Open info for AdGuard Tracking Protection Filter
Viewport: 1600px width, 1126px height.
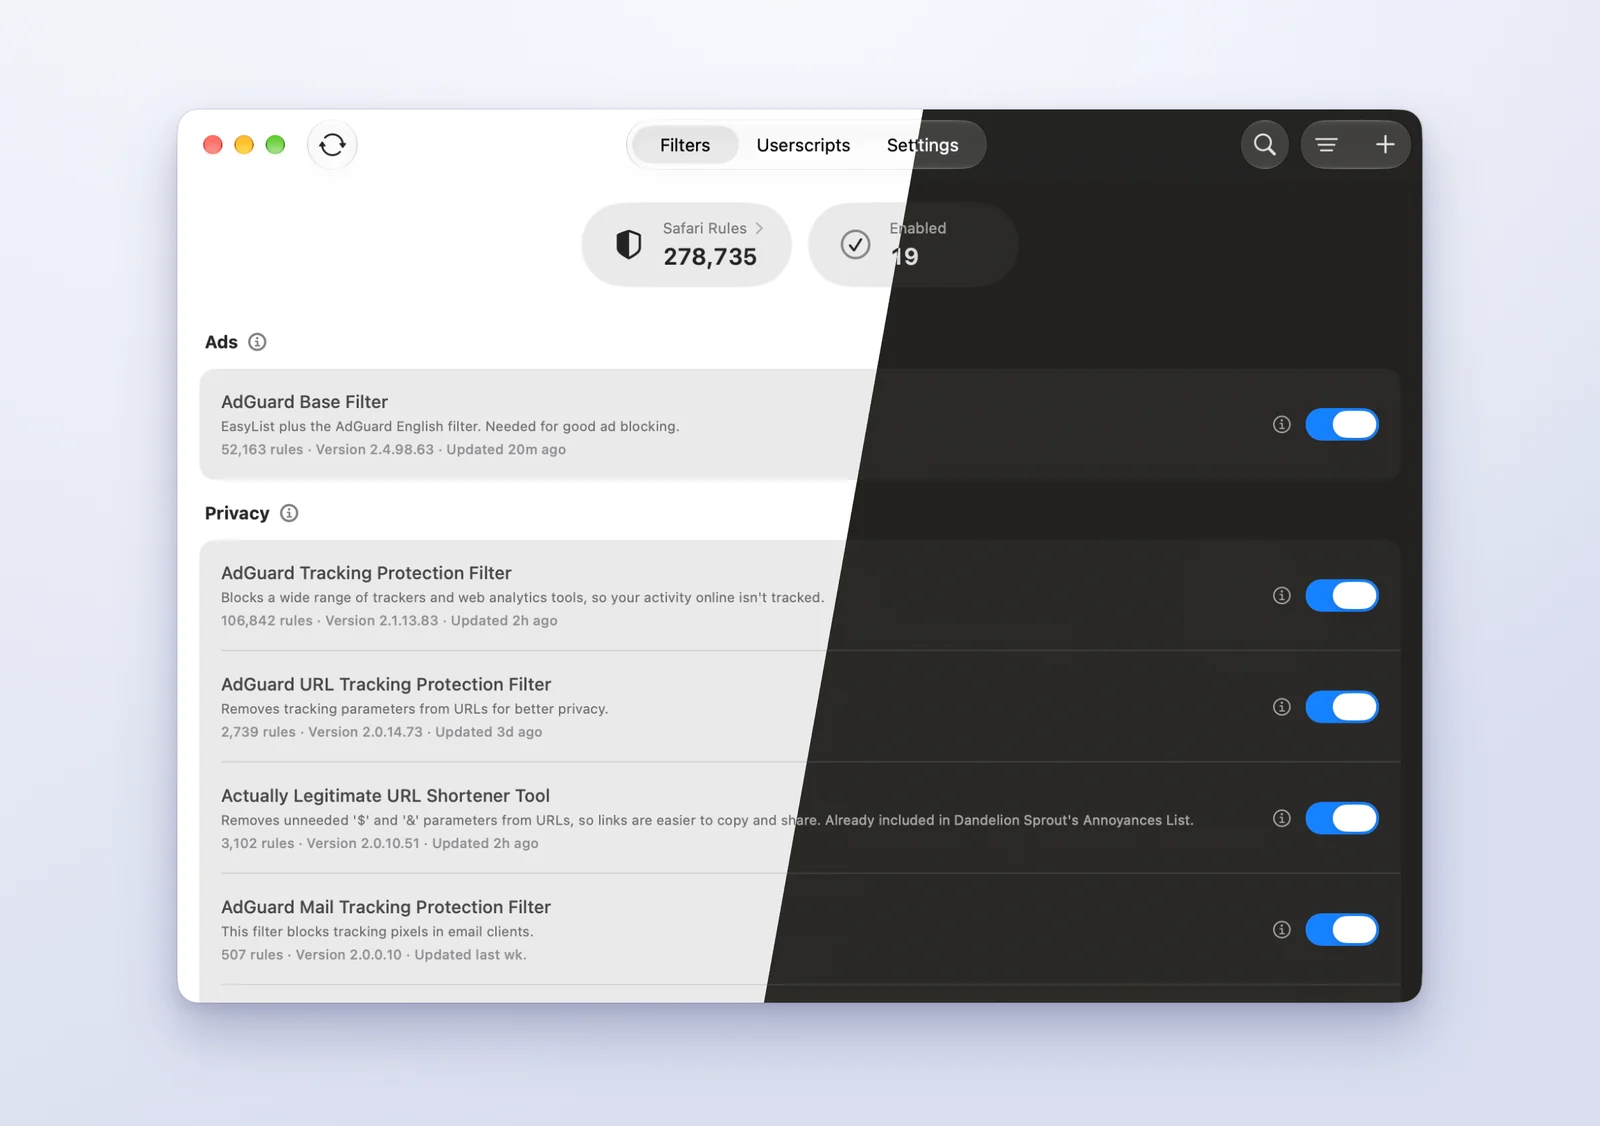pos(1281,595)
